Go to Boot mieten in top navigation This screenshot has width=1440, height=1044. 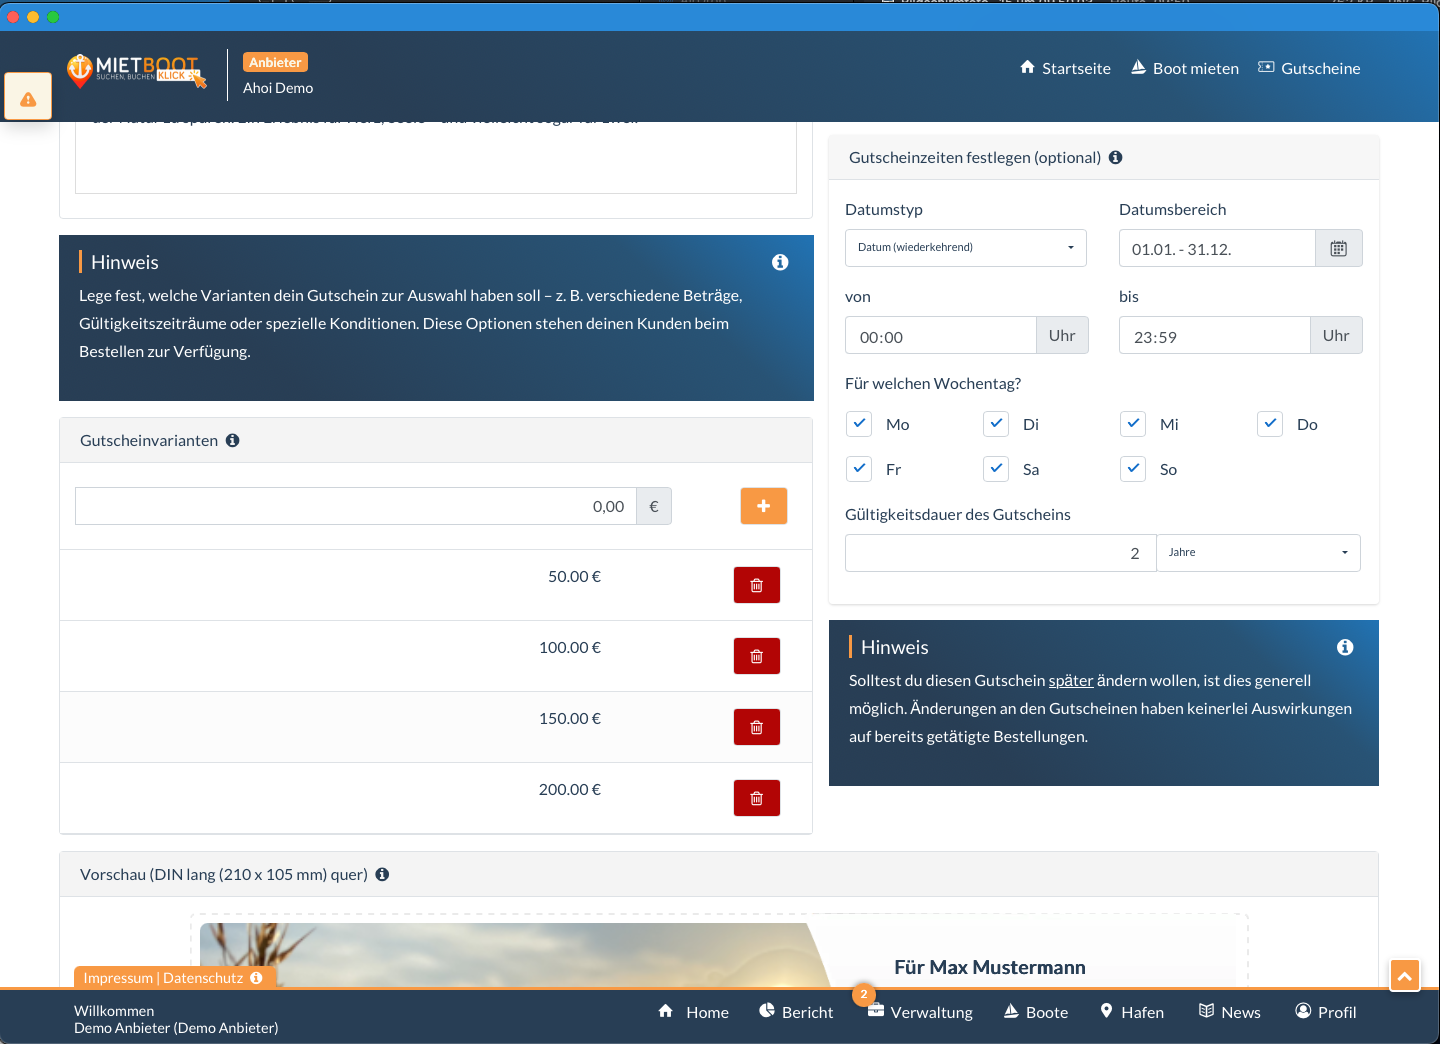[1185, 68]
